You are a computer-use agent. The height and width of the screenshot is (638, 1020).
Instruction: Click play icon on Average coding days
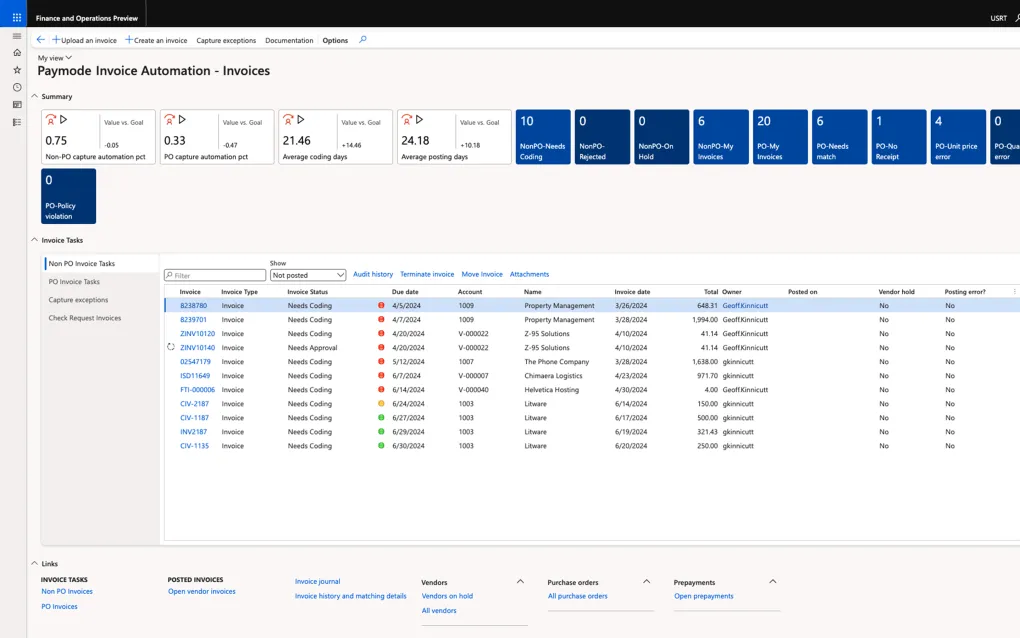300,120
